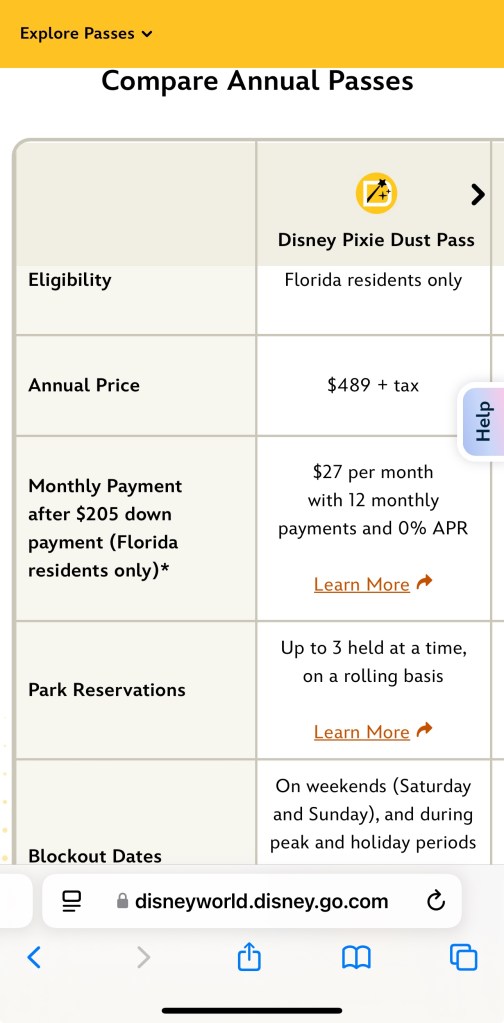Click the Disney Pixie Dust Pass icon
The width and height of the screenshot is (504, 1023).
pyautogui.click(x=376, y=193)
